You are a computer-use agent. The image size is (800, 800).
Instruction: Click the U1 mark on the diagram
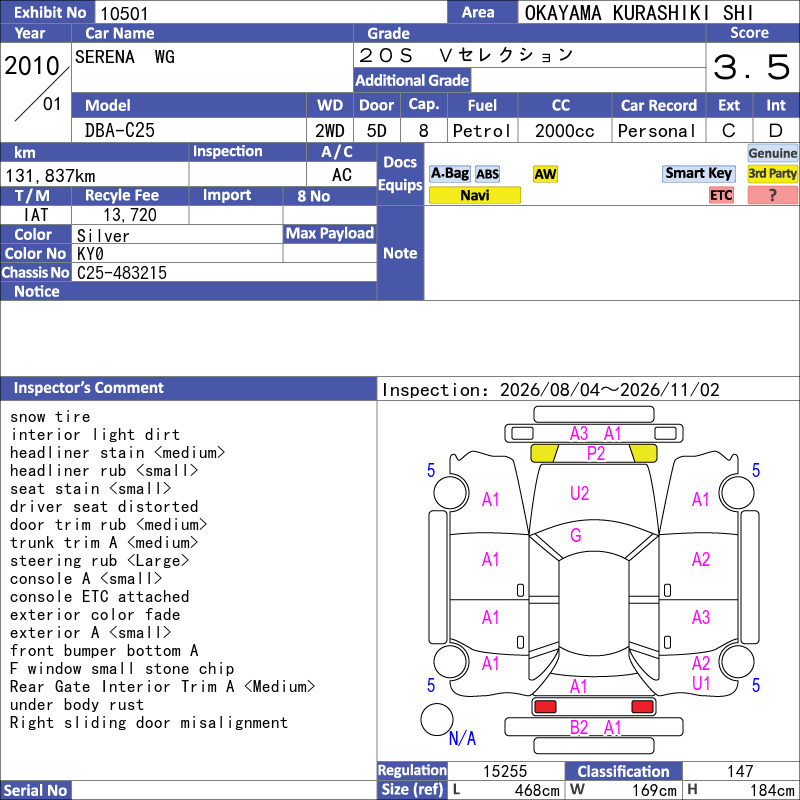(x=701, y=683)
